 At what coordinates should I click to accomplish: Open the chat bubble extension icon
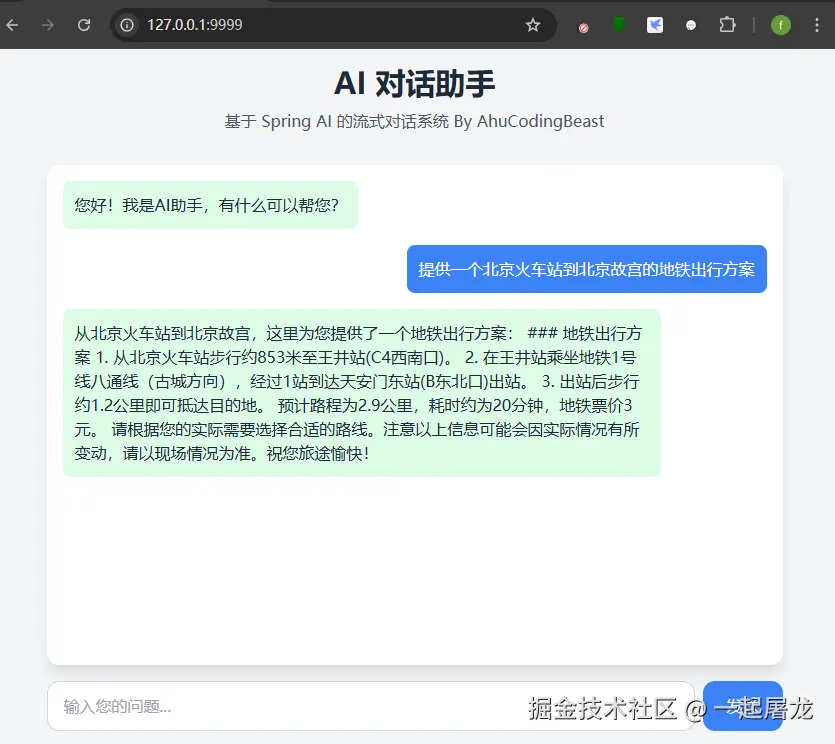pyautogui.click(x=691, y=25)
